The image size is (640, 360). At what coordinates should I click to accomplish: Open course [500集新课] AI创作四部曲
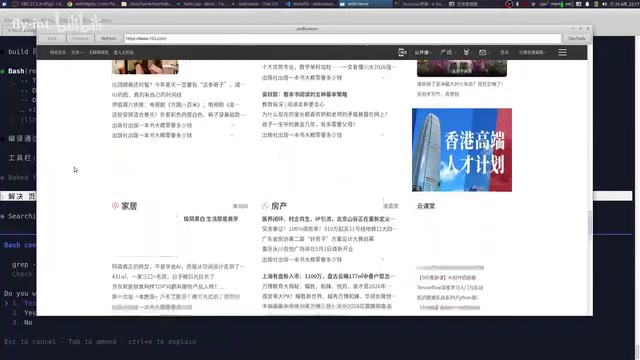[447, 278]
